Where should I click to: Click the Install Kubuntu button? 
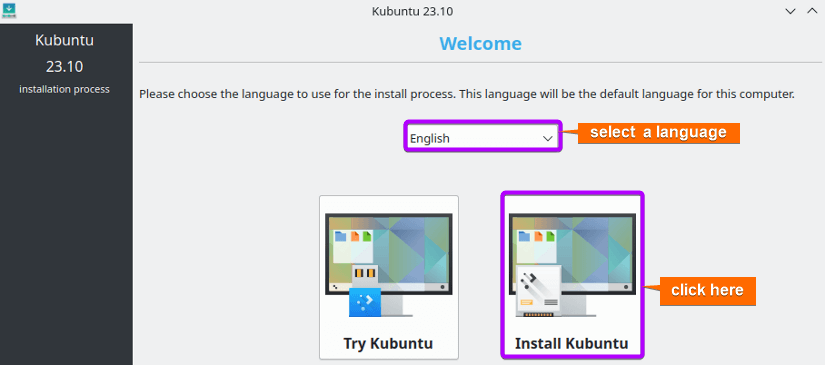[x=572, y=275]
